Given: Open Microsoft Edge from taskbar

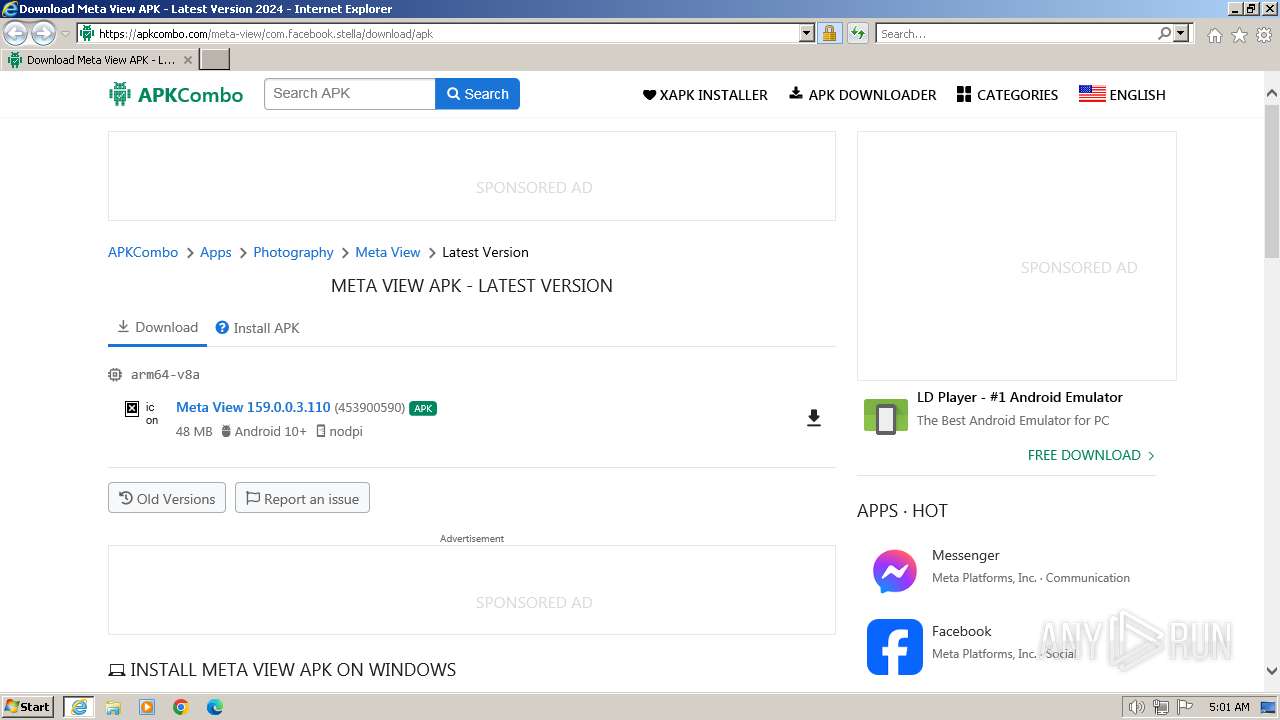Looking at the screenshot, I should pos(215,707).
